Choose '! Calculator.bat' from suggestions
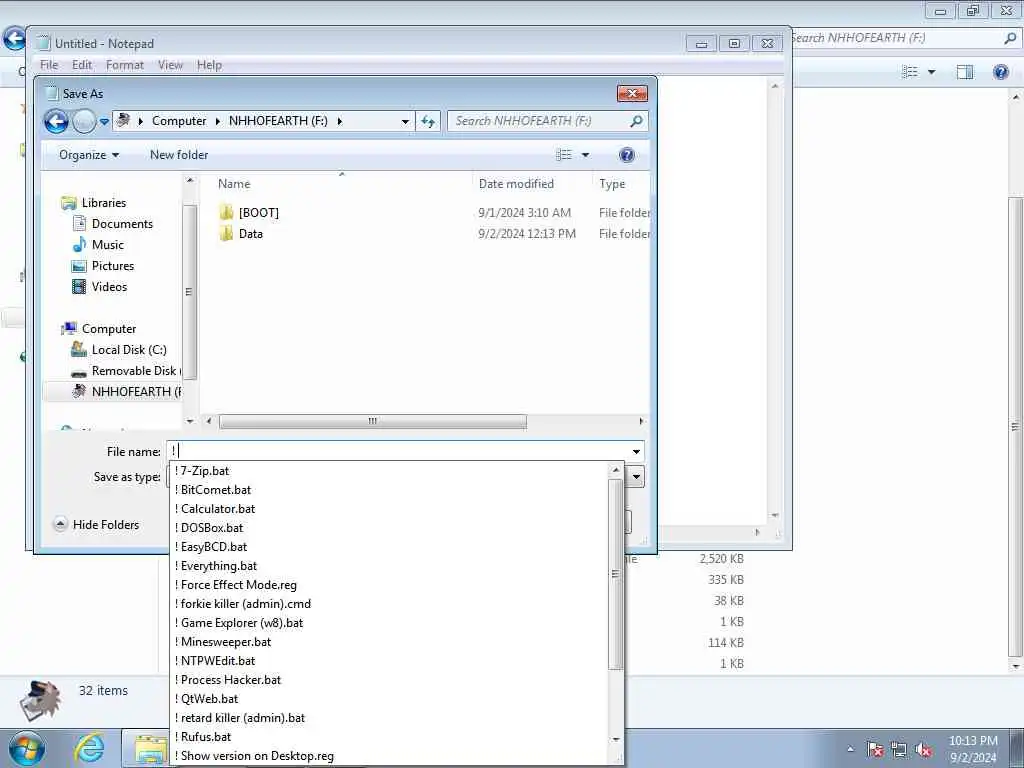 (x=391, y=509)
